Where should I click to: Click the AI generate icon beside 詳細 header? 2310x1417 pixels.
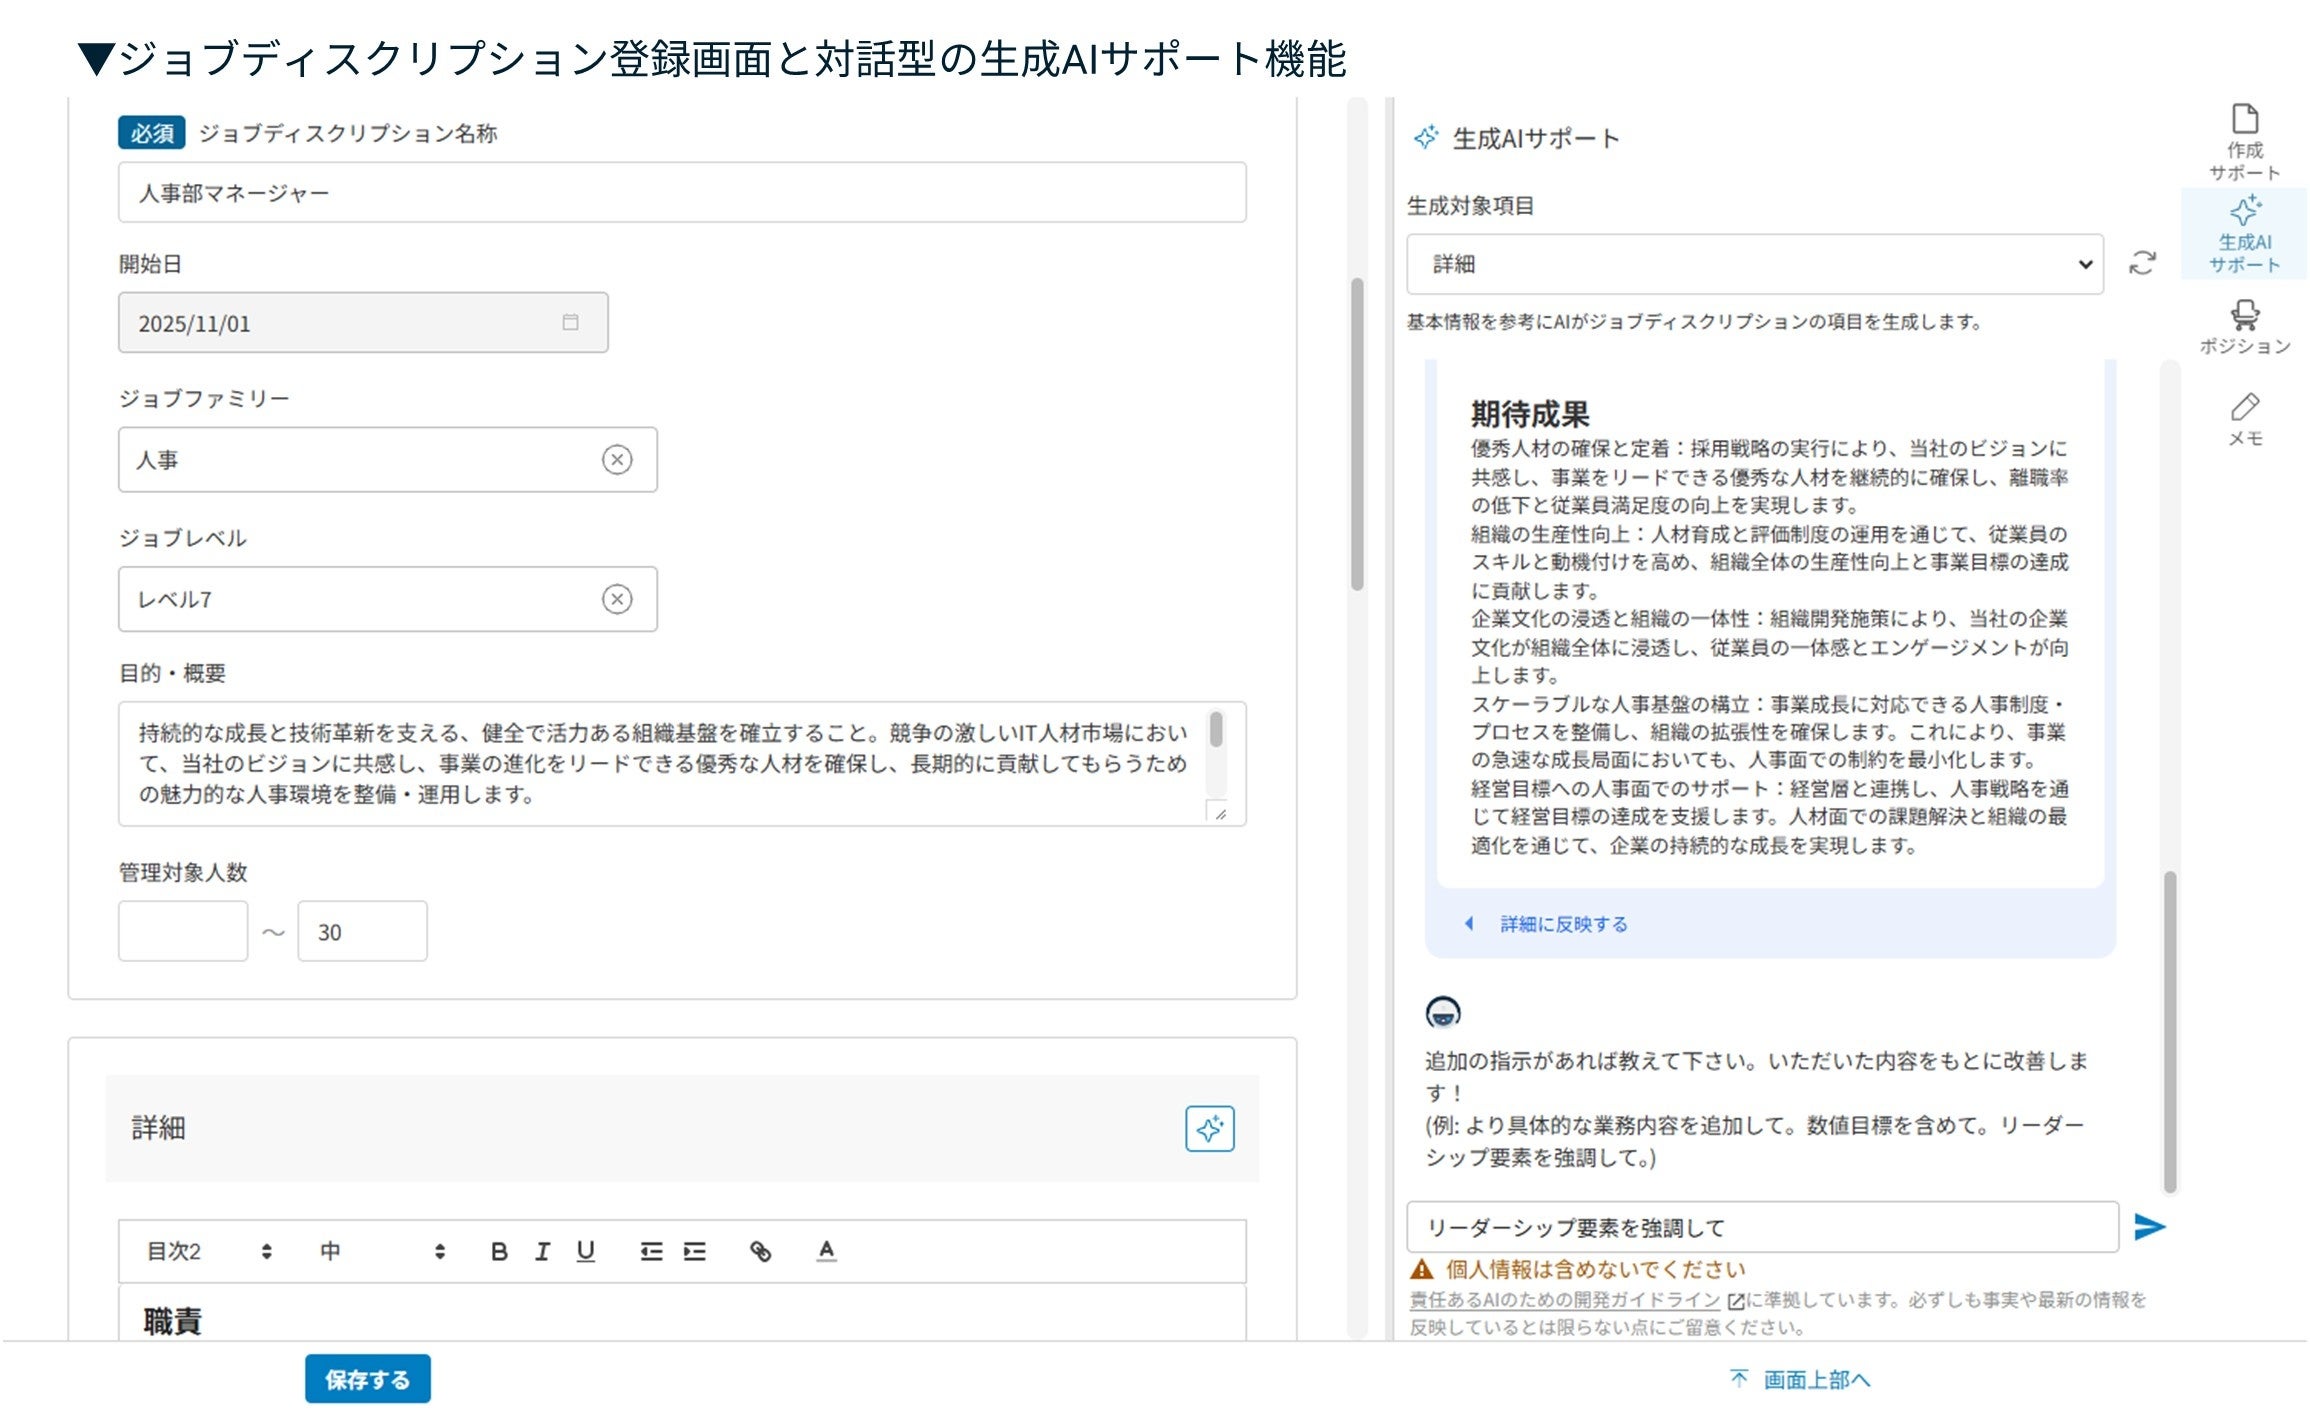click(x=1209, y=1128)
